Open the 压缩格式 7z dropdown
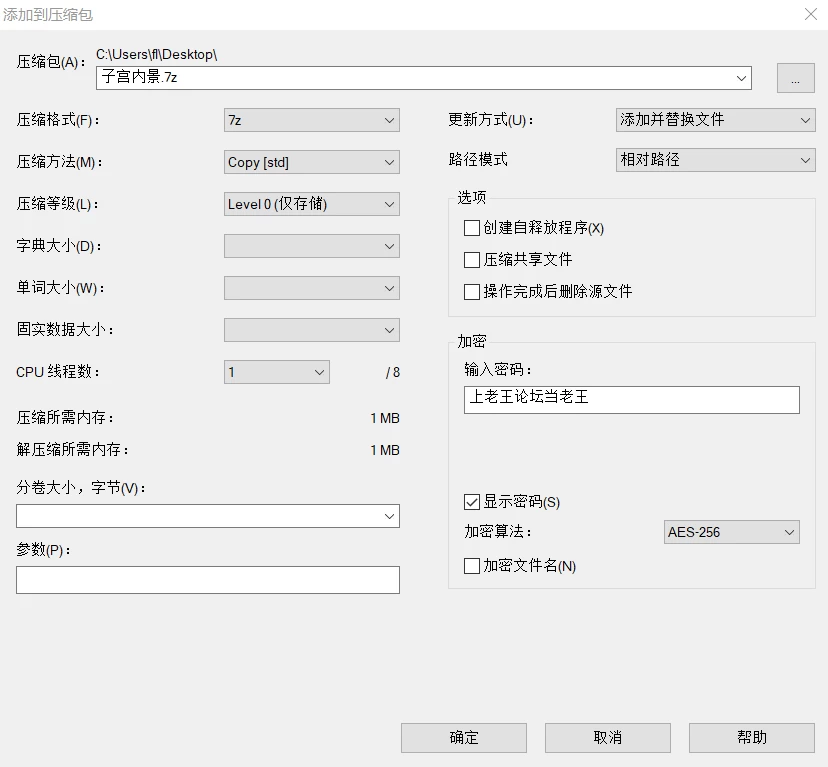The height and width of the screenshot is (767, 828). coord(312,120)
